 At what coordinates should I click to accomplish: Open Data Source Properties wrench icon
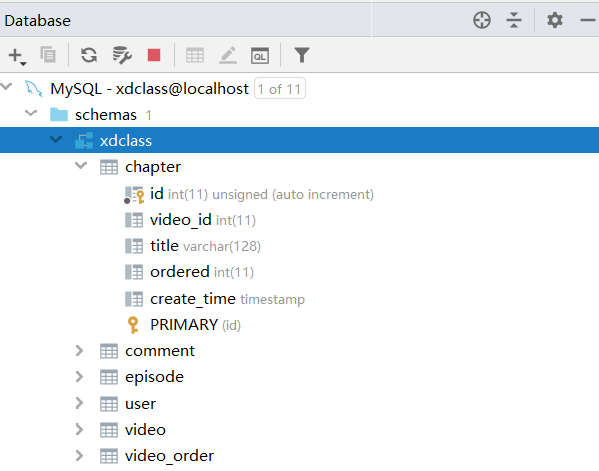(122, 55)
